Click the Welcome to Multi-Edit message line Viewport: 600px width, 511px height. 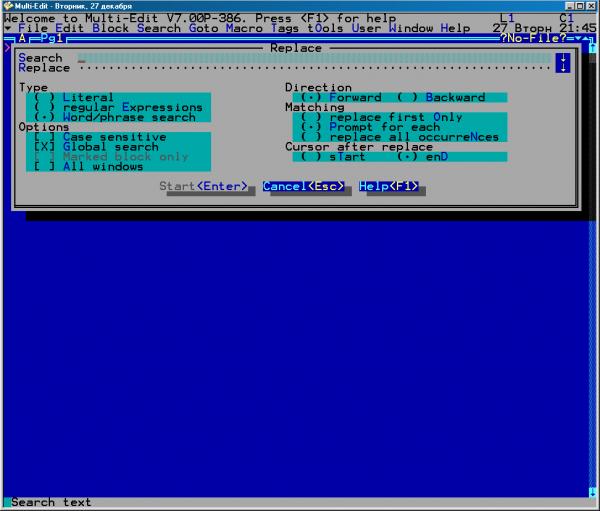click(x=200, y=18)
